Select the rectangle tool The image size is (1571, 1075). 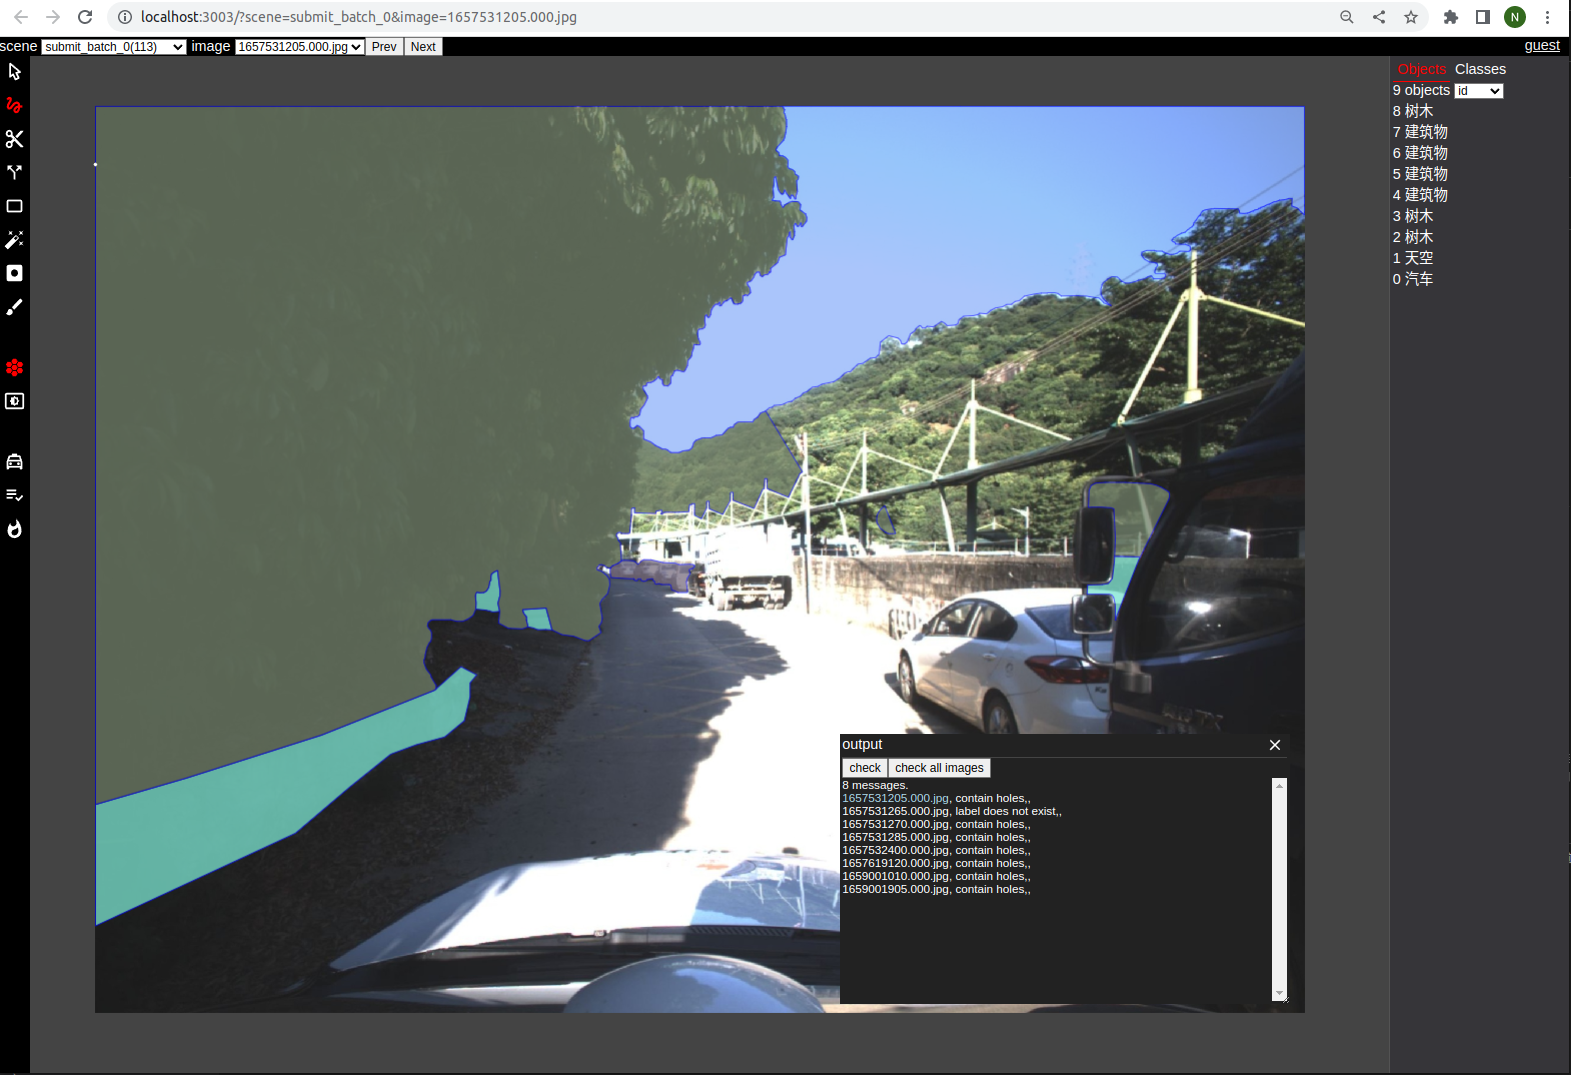pyautogui.click(x=14, y=206)
